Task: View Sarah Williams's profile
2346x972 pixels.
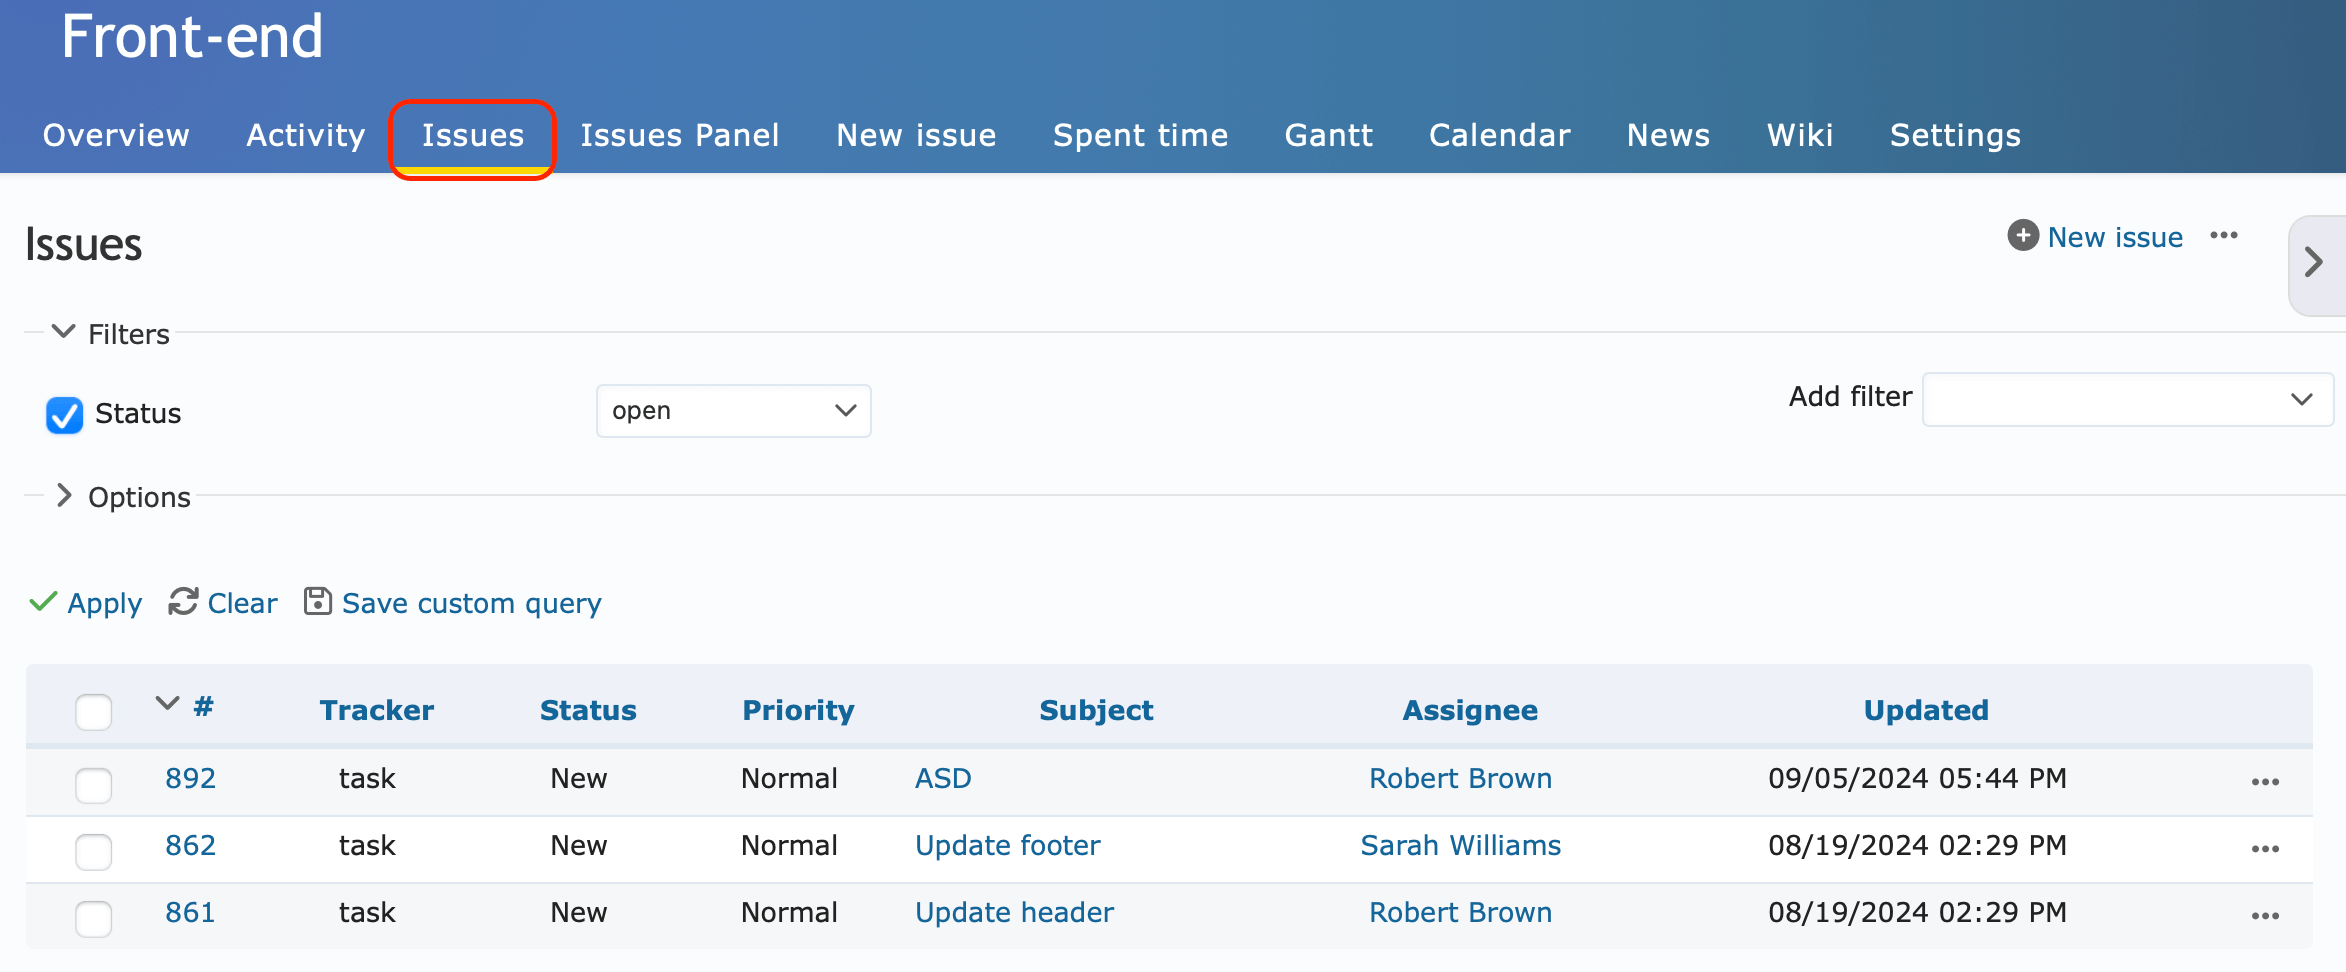Action: tap(1461, 845)
